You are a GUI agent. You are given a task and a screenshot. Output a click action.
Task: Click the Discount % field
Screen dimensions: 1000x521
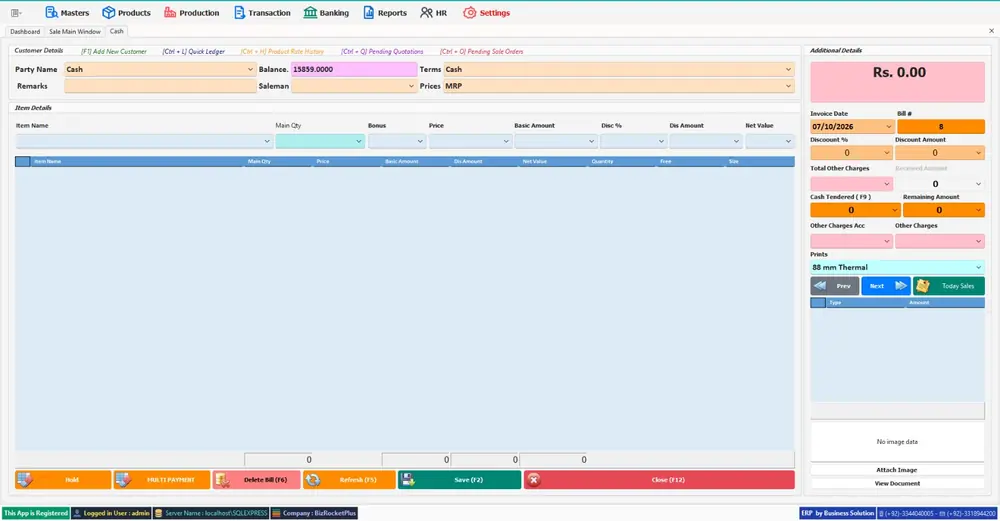pos(851,153)
